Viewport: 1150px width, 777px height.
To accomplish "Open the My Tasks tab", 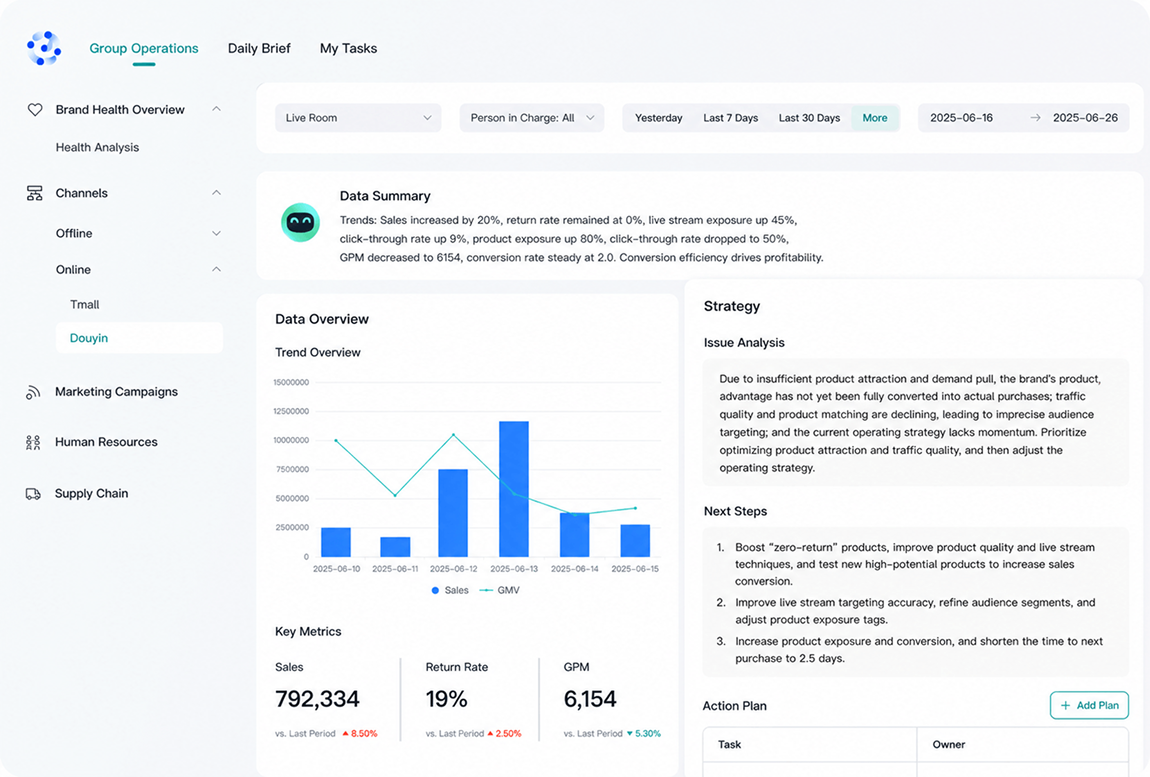I will (x=348, y=48).
